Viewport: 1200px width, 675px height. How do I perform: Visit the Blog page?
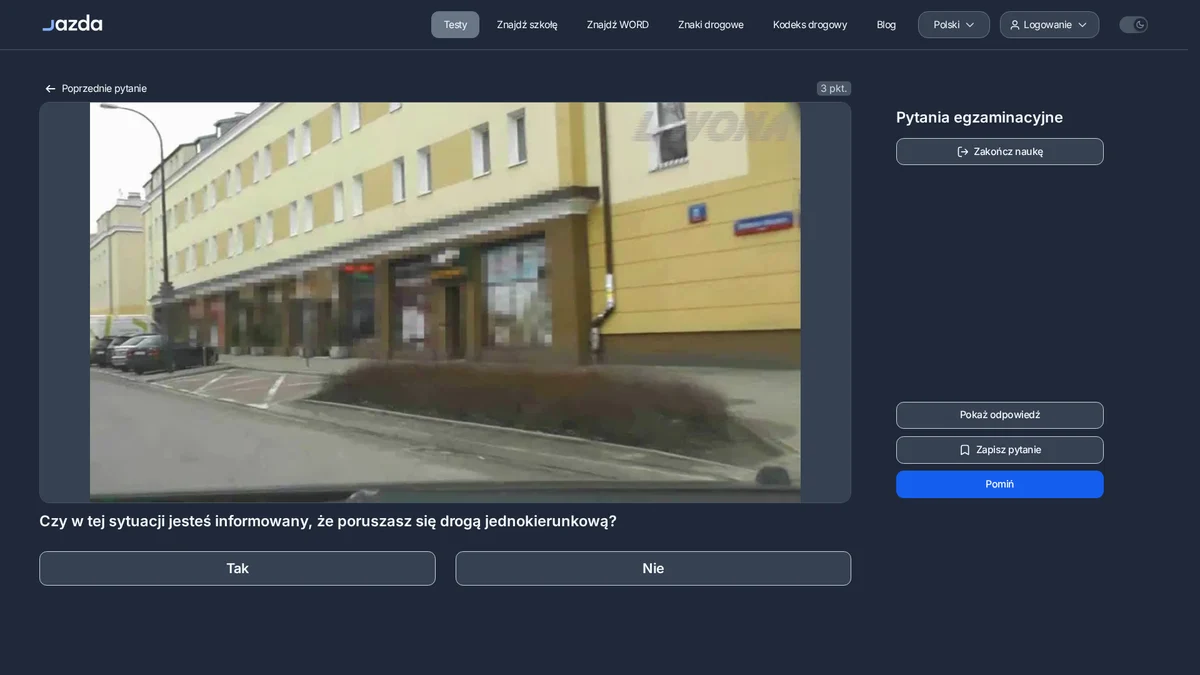(x=886, y=25)
